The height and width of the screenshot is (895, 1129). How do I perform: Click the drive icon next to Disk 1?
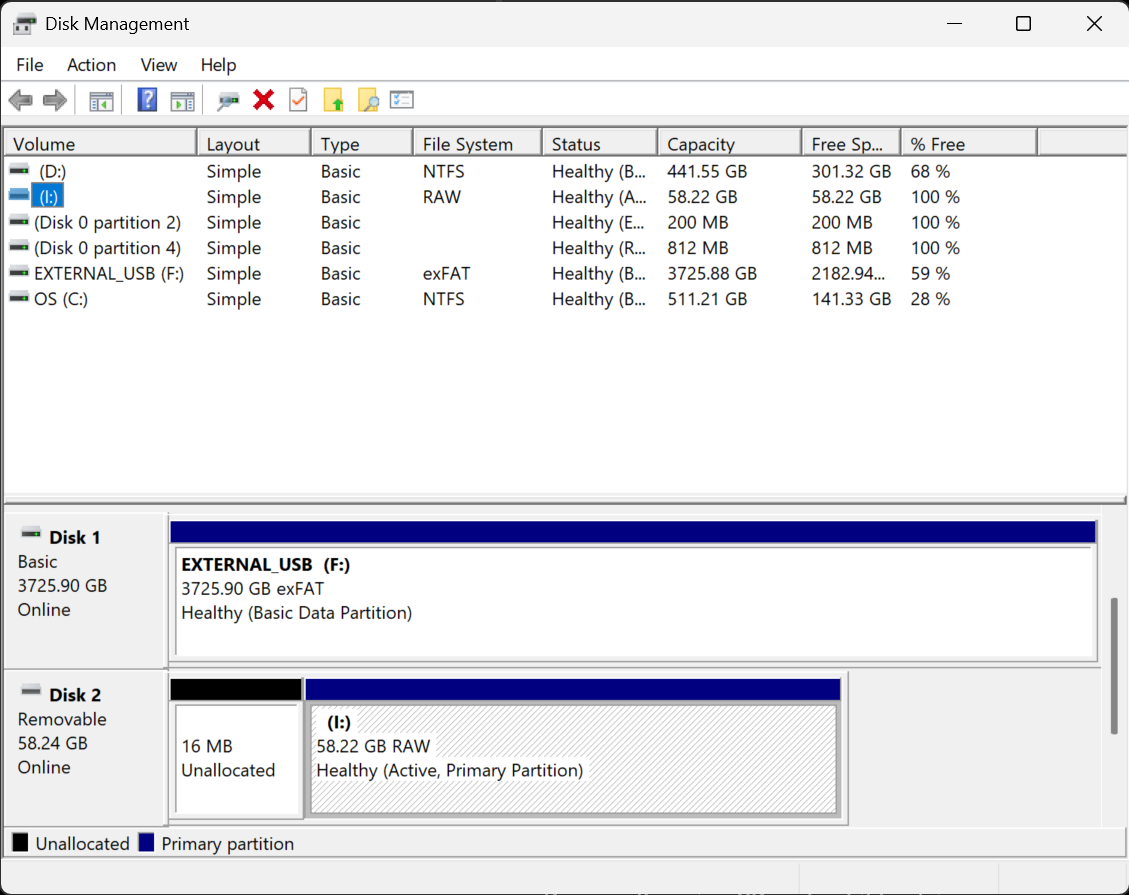[30, 534]
